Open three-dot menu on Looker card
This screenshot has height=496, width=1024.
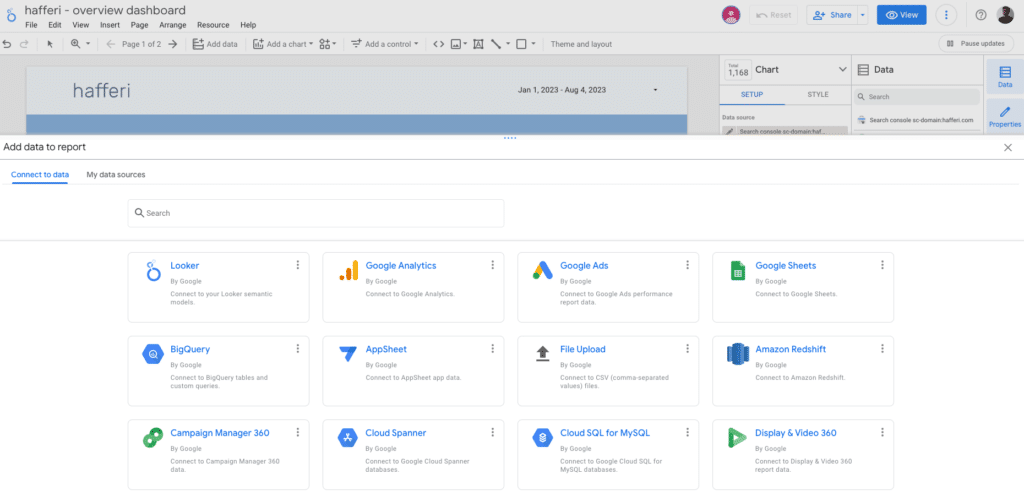(298, 265)
